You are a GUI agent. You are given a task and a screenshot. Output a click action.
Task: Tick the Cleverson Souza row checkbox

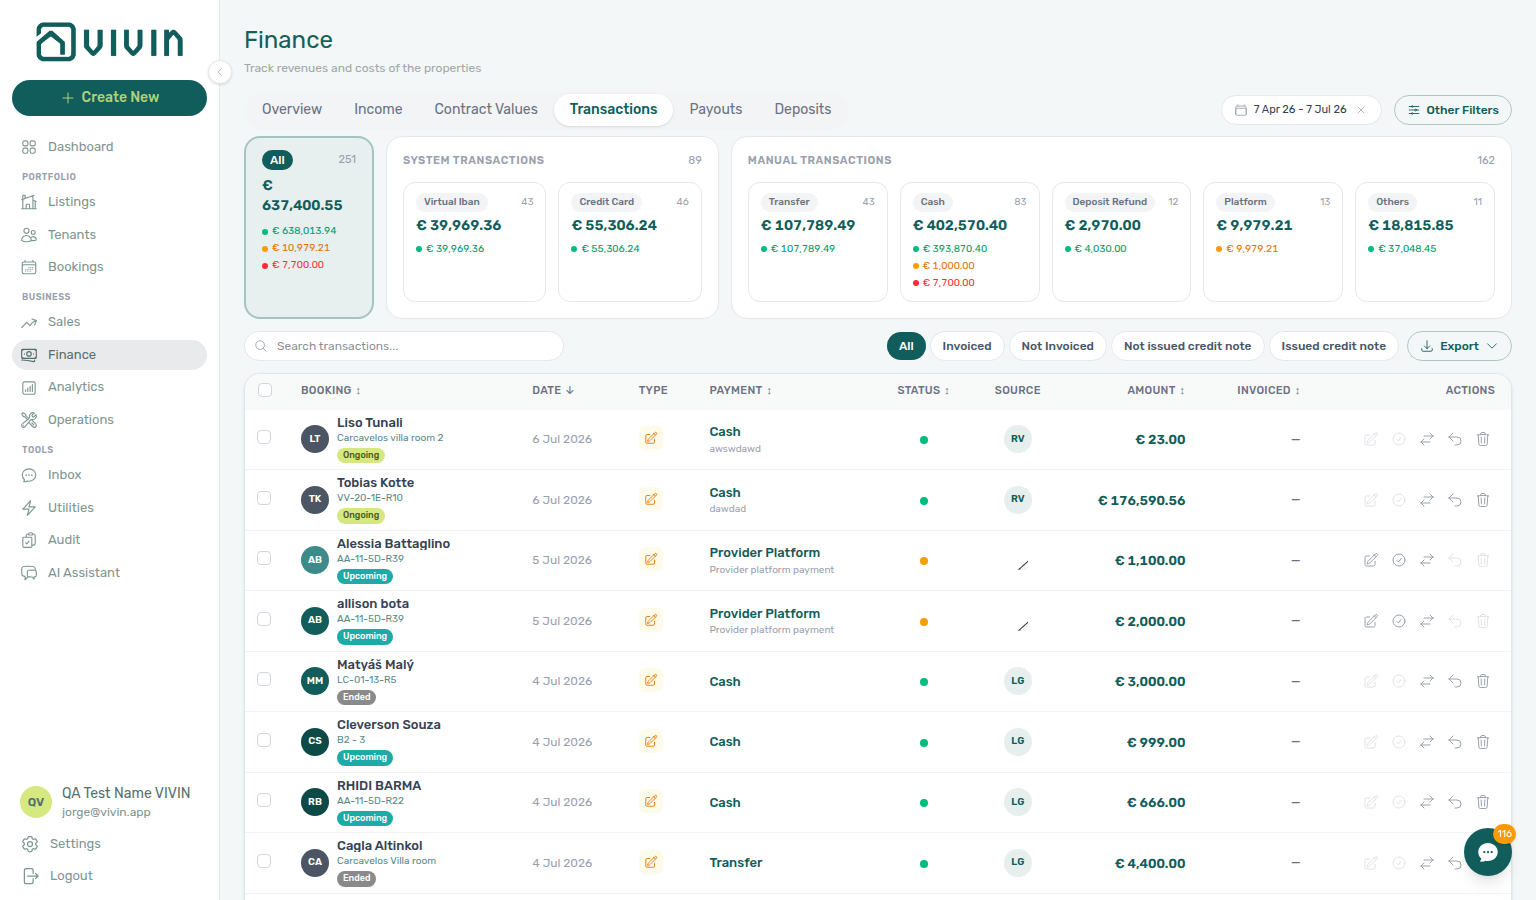(x=264, y=740)
